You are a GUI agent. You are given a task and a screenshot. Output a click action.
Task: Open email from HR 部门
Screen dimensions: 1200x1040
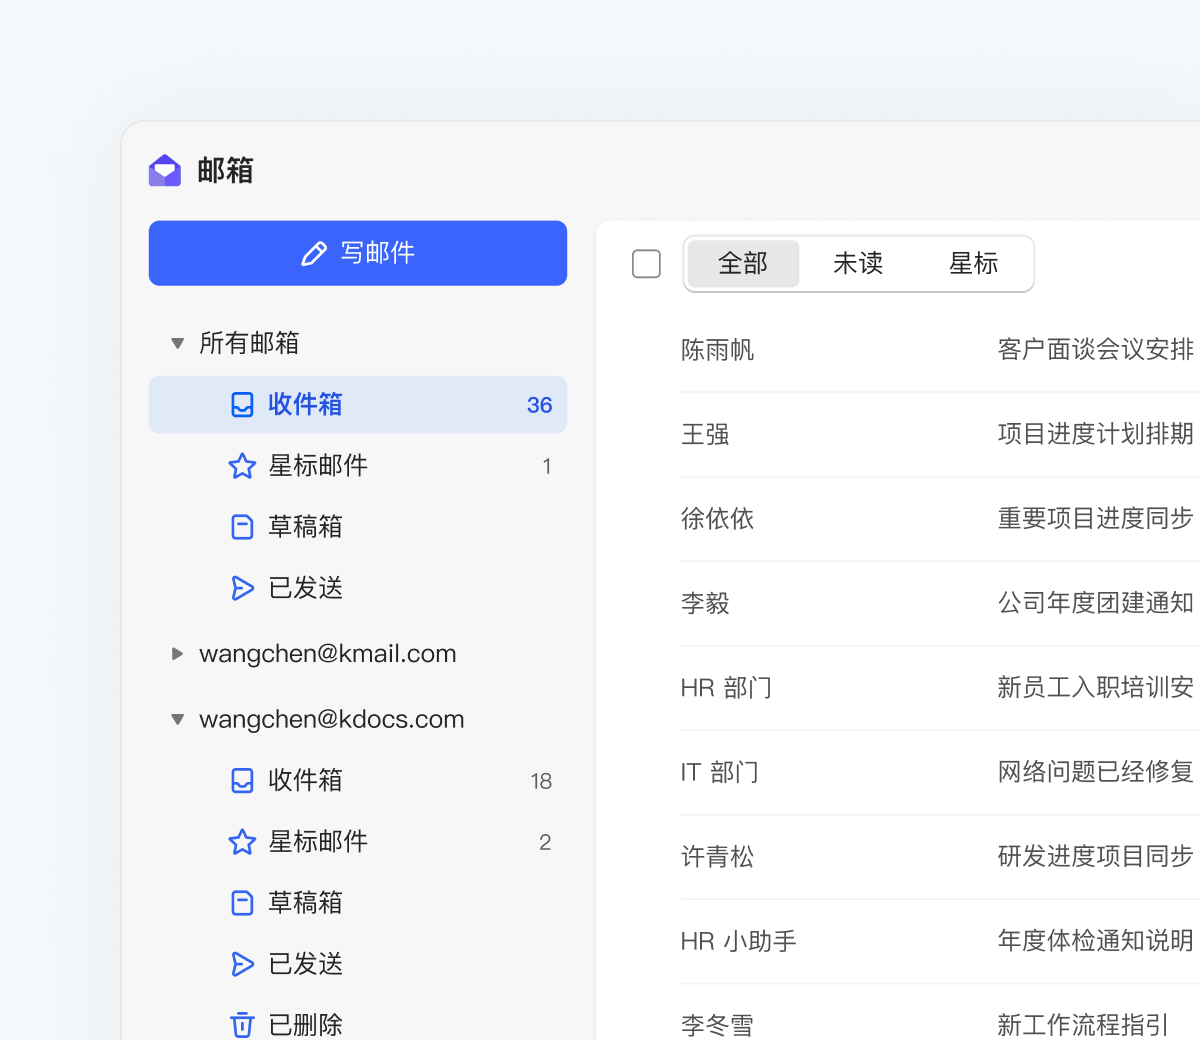pyautogui.click(x=726, y=688)
